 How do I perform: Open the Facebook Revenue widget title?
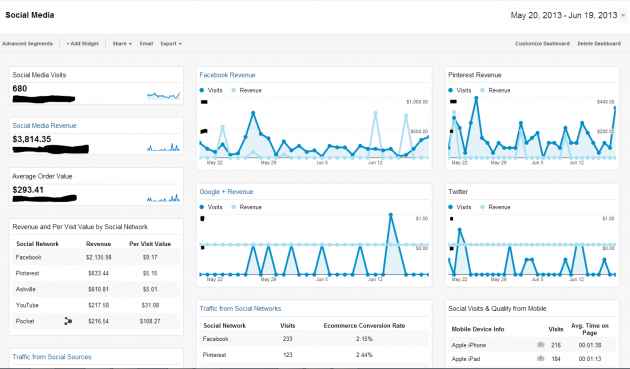click(227, 75)
